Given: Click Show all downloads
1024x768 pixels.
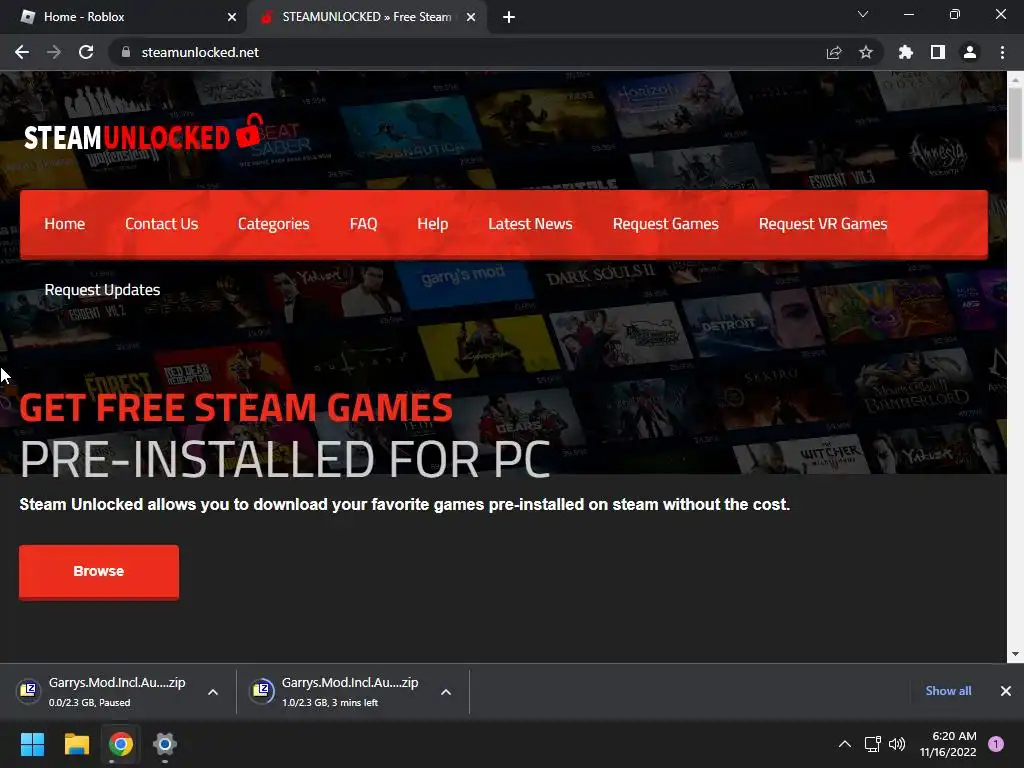Looking at the screenshot, I should 948,691.
